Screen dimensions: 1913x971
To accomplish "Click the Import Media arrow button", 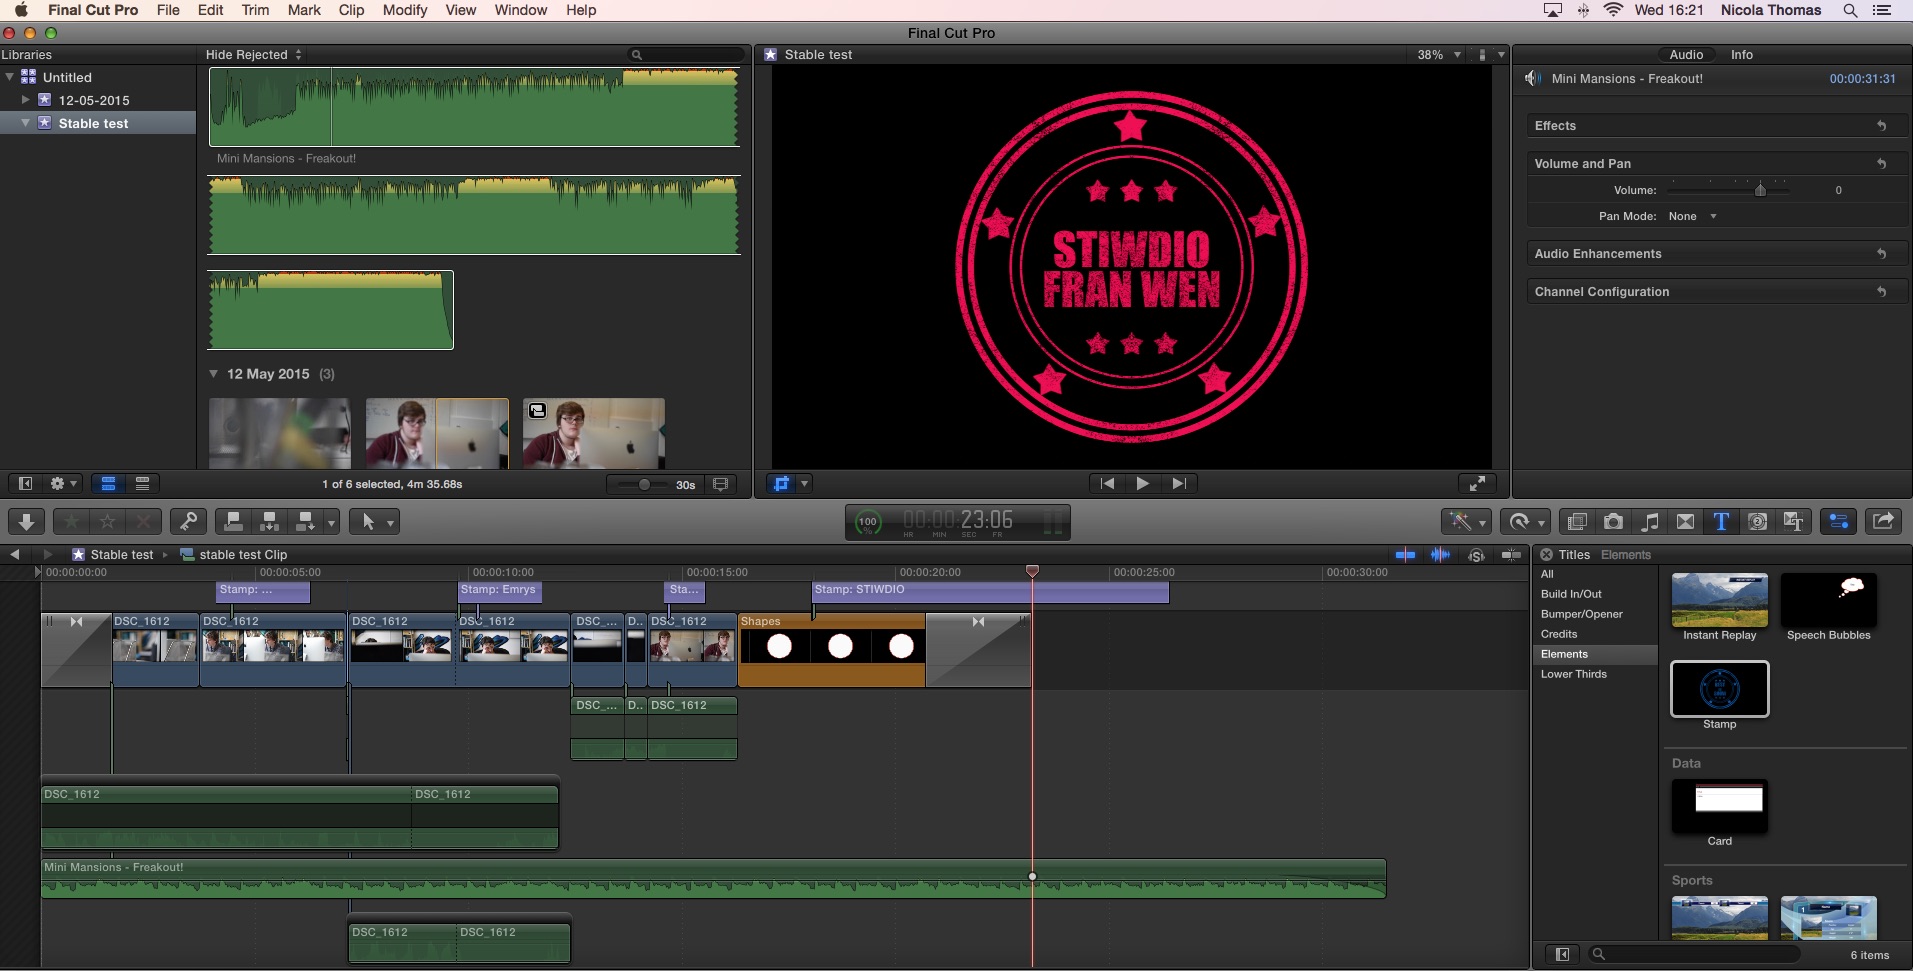I will (27, 521).
